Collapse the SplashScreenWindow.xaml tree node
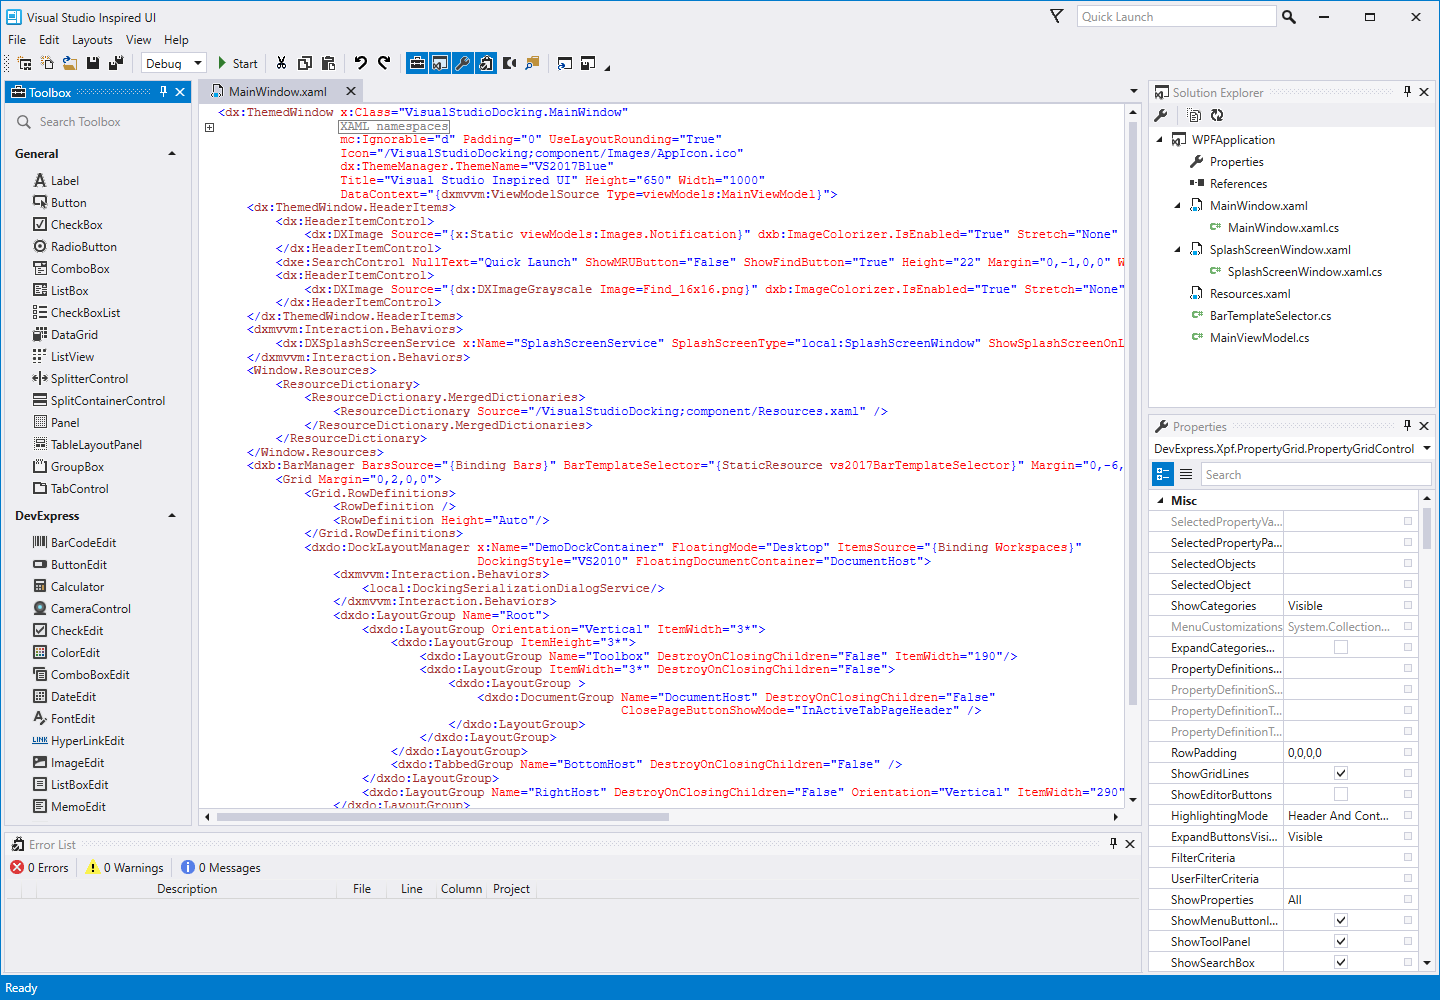 click(x=1177, y=250)
